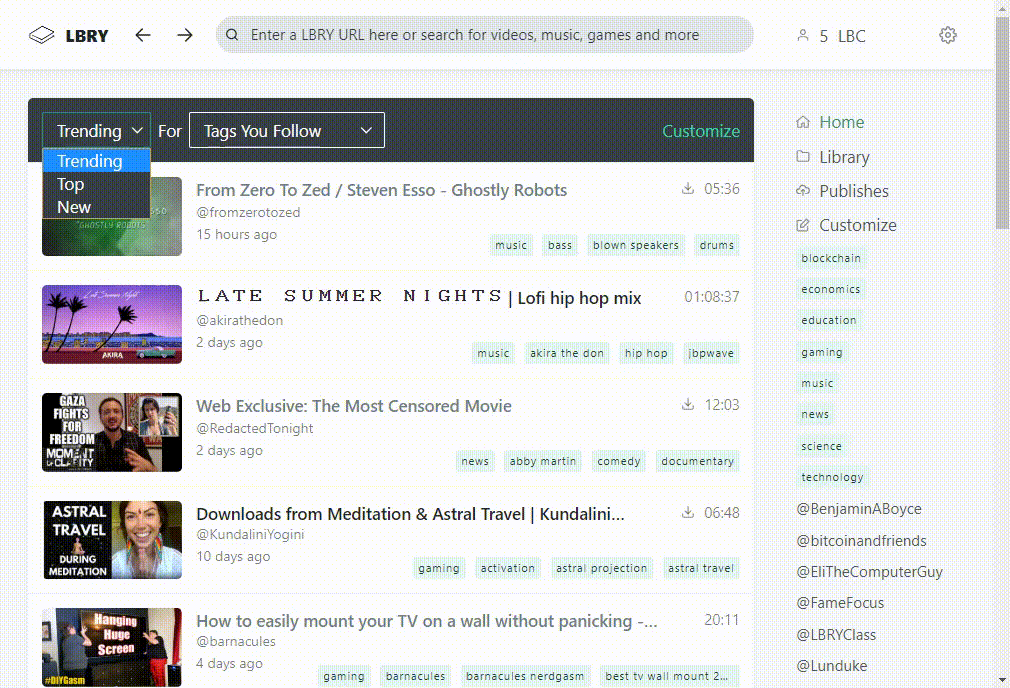Click the documentary tag

698,461
